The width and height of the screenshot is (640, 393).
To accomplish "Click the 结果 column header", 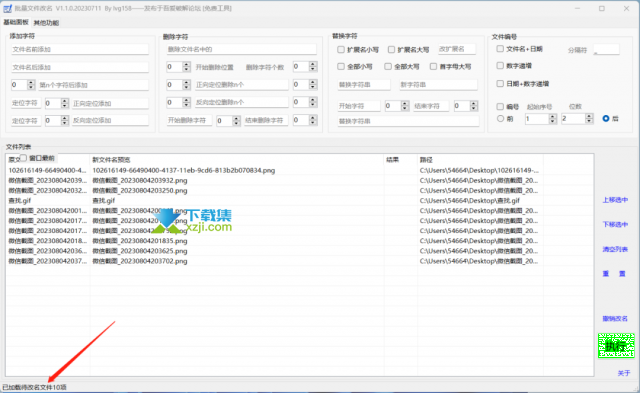I will click(x=401, y=160).
